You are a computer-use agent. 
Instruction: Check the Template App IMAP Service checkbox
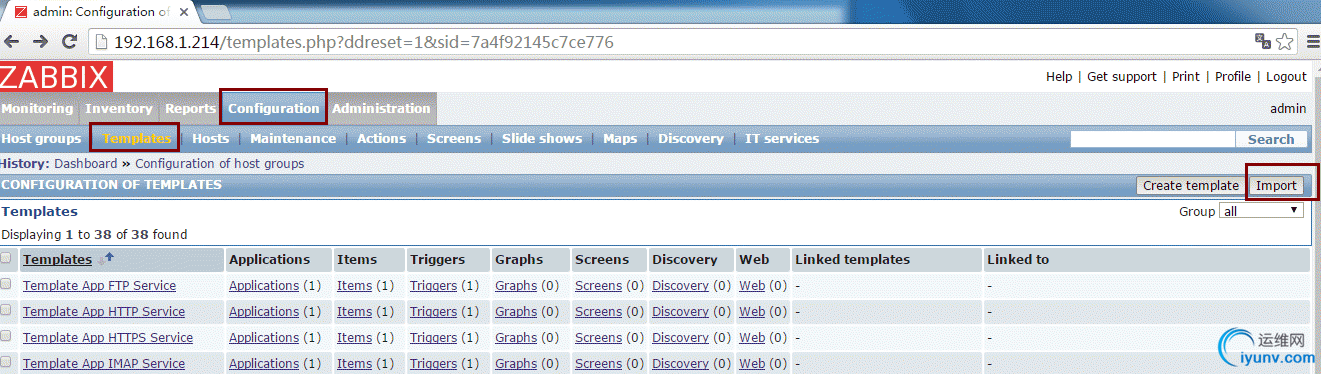coord(6,362)
